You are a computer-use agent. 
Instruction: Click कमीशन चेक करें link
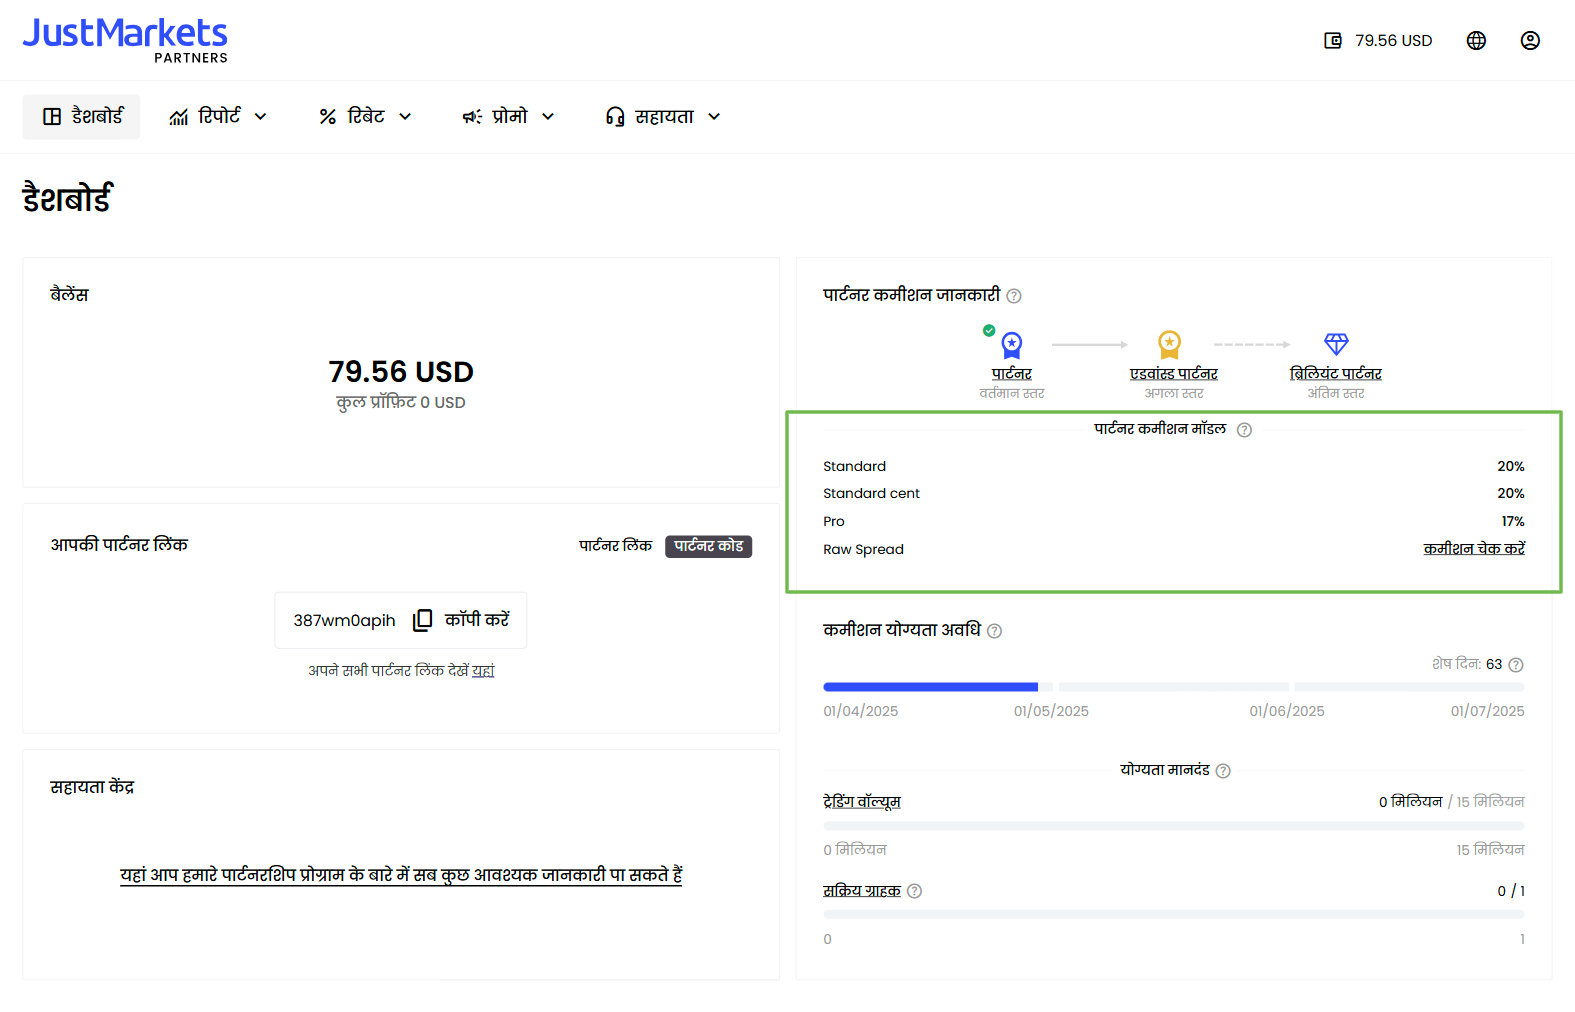[x=1474, y=549]
